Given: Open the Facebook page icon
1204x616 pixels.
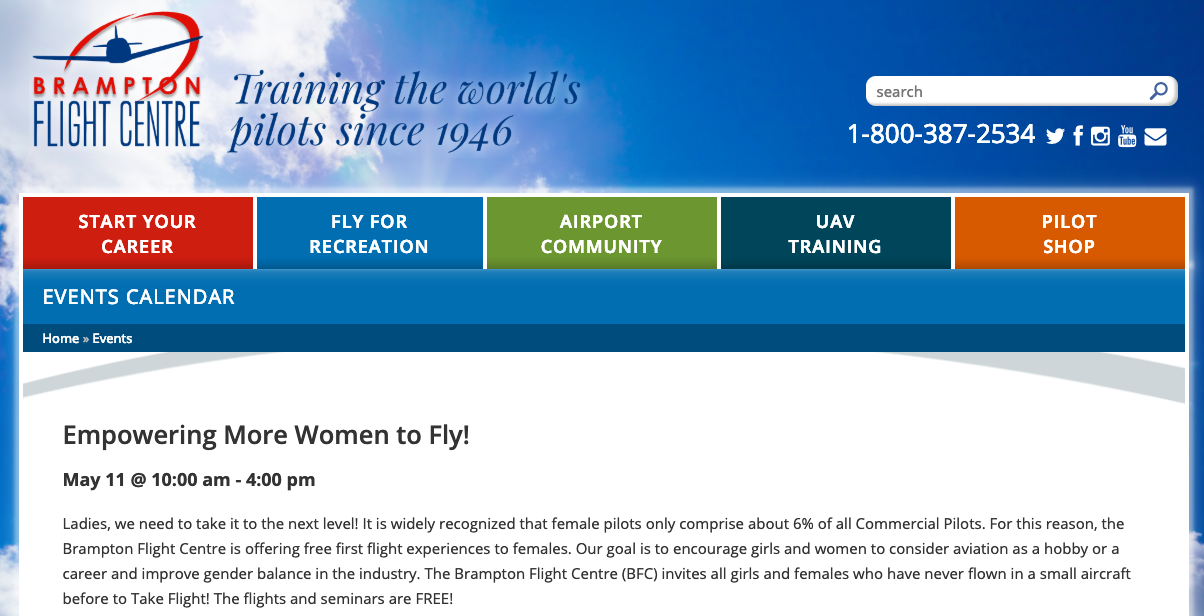Looking at the screenshot, I should tap(1078, 136).
